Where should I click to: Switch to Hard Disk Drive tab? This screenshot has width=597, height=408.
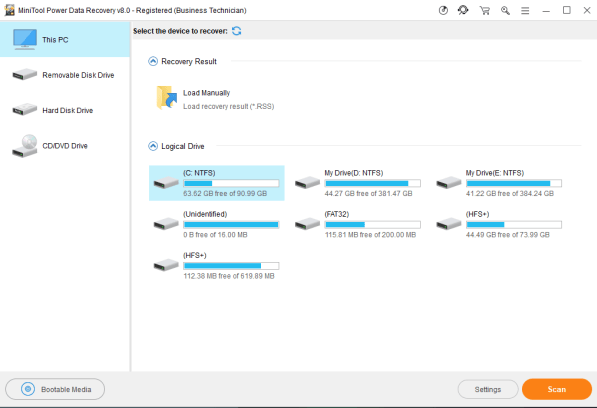(x=65, y=110)
